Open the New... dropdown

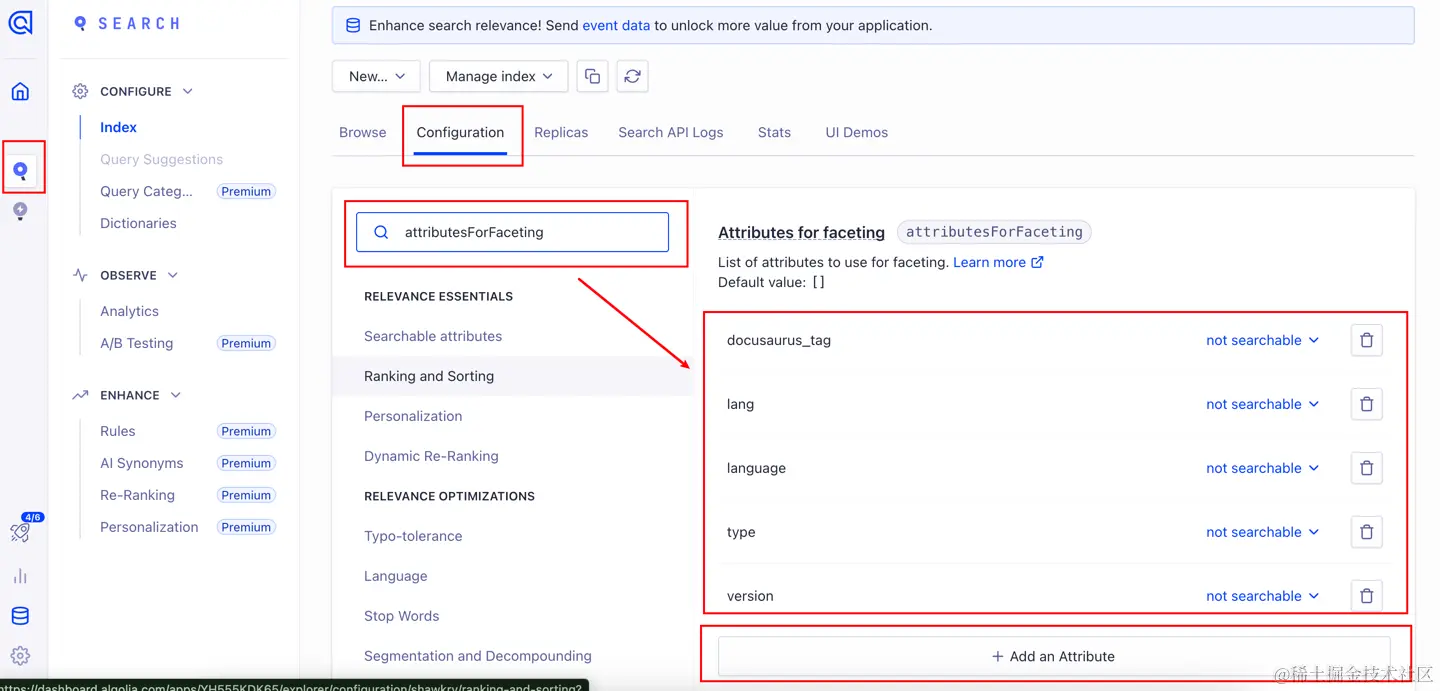[x=376, y=76]
